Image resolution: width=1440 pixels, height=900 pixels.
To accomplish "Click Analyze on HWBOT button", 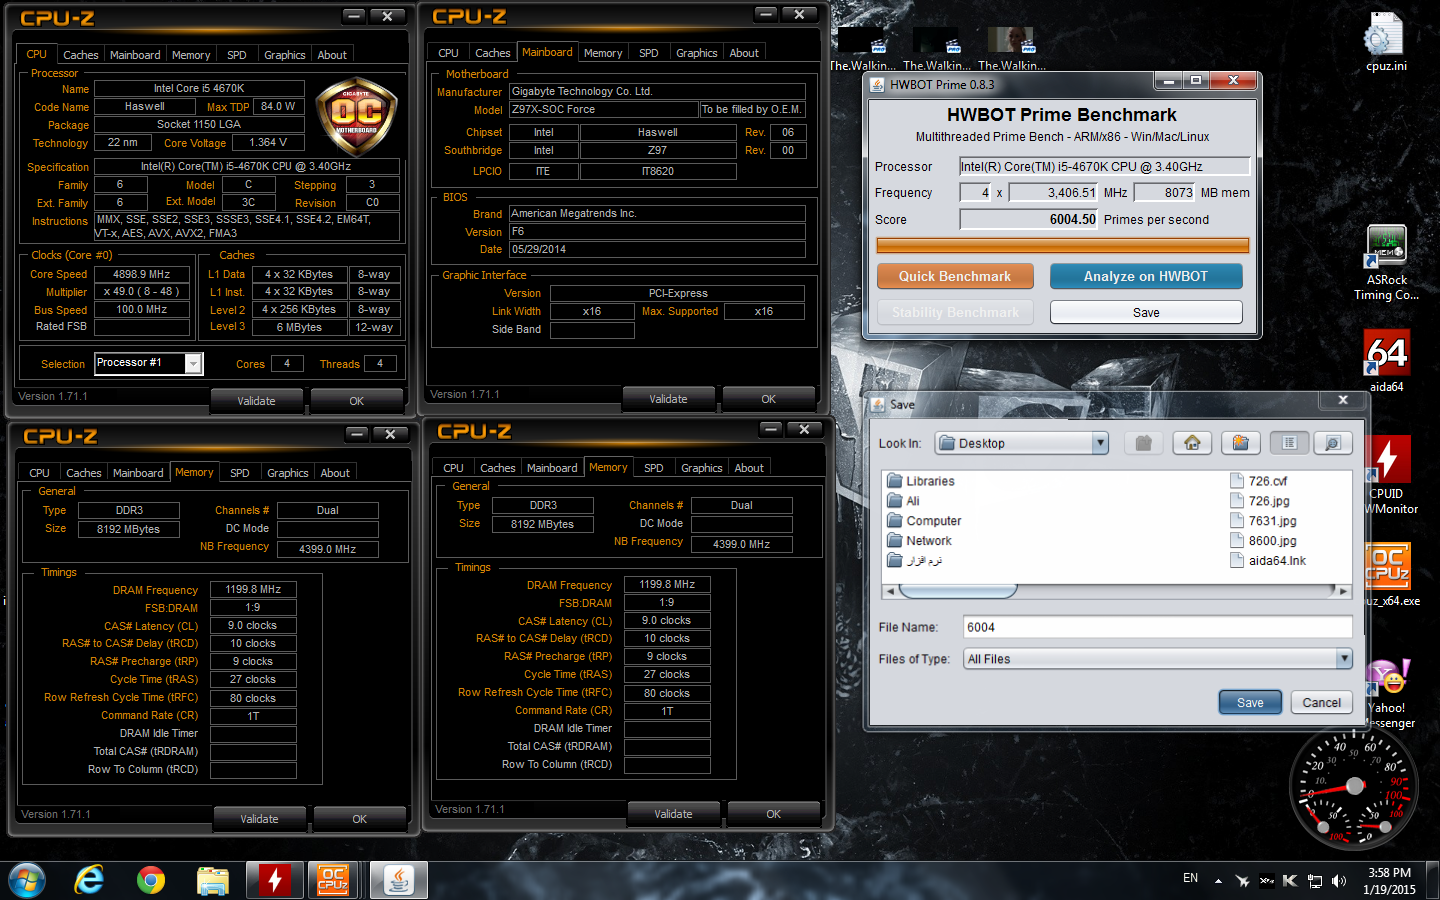I will tap(1146, 276).
